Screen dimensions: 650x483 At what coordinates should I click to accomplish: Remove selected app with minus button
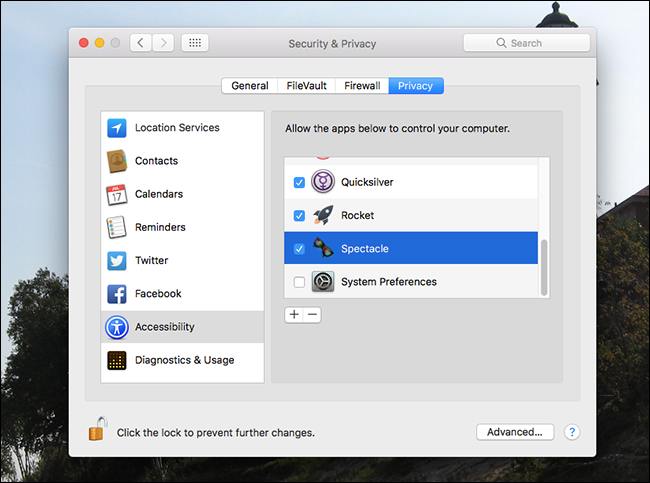[x=313, y=315]
